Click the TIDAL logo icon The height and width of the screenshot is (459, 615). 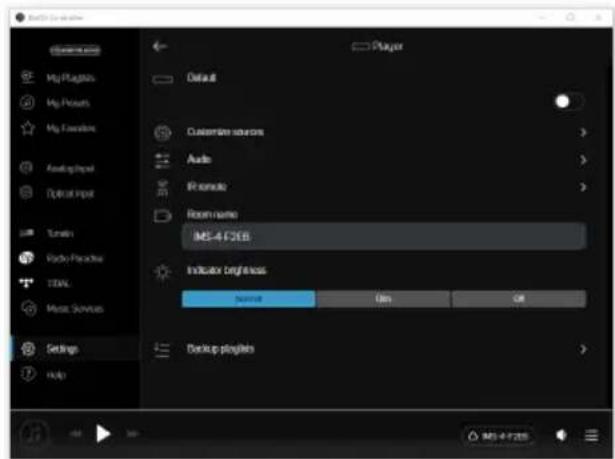(27, 283)
